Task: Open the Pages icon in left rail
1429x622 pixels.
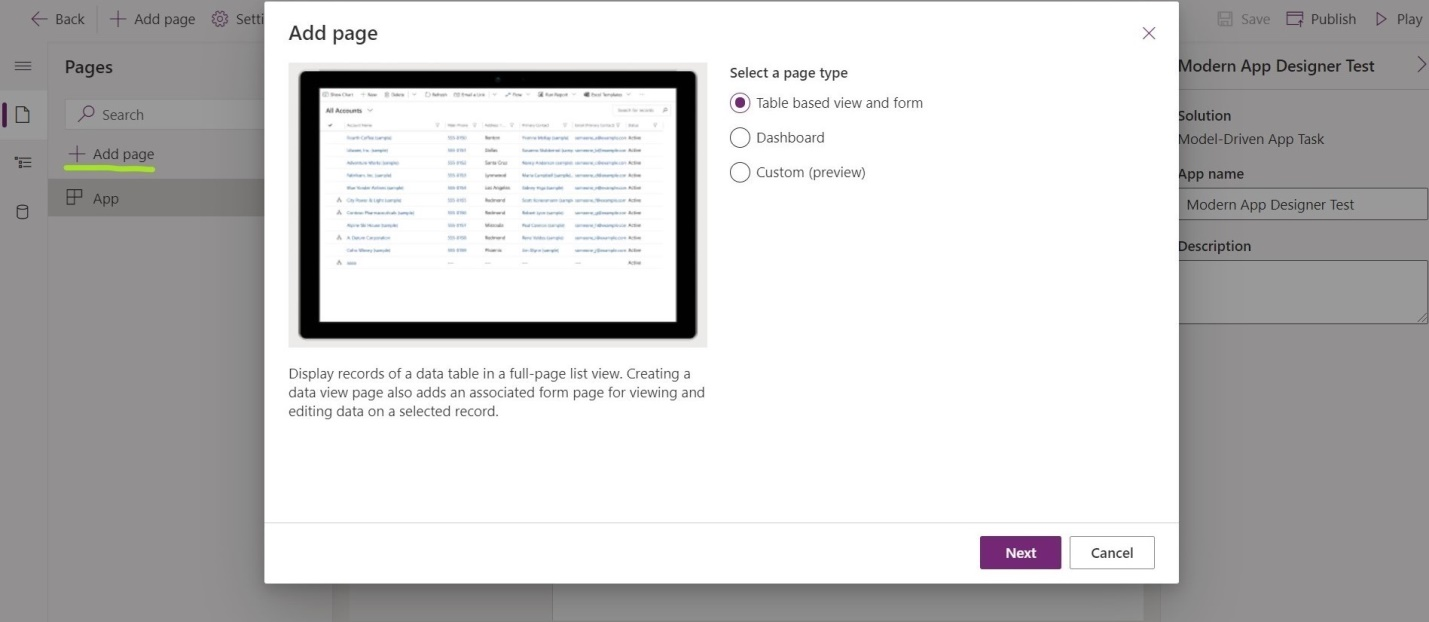Action: coord(23,115)
